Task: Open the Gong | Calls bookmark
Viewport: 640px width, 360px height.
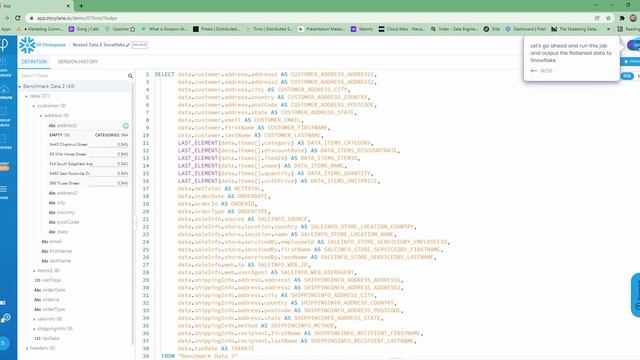Action: (84, 29)
